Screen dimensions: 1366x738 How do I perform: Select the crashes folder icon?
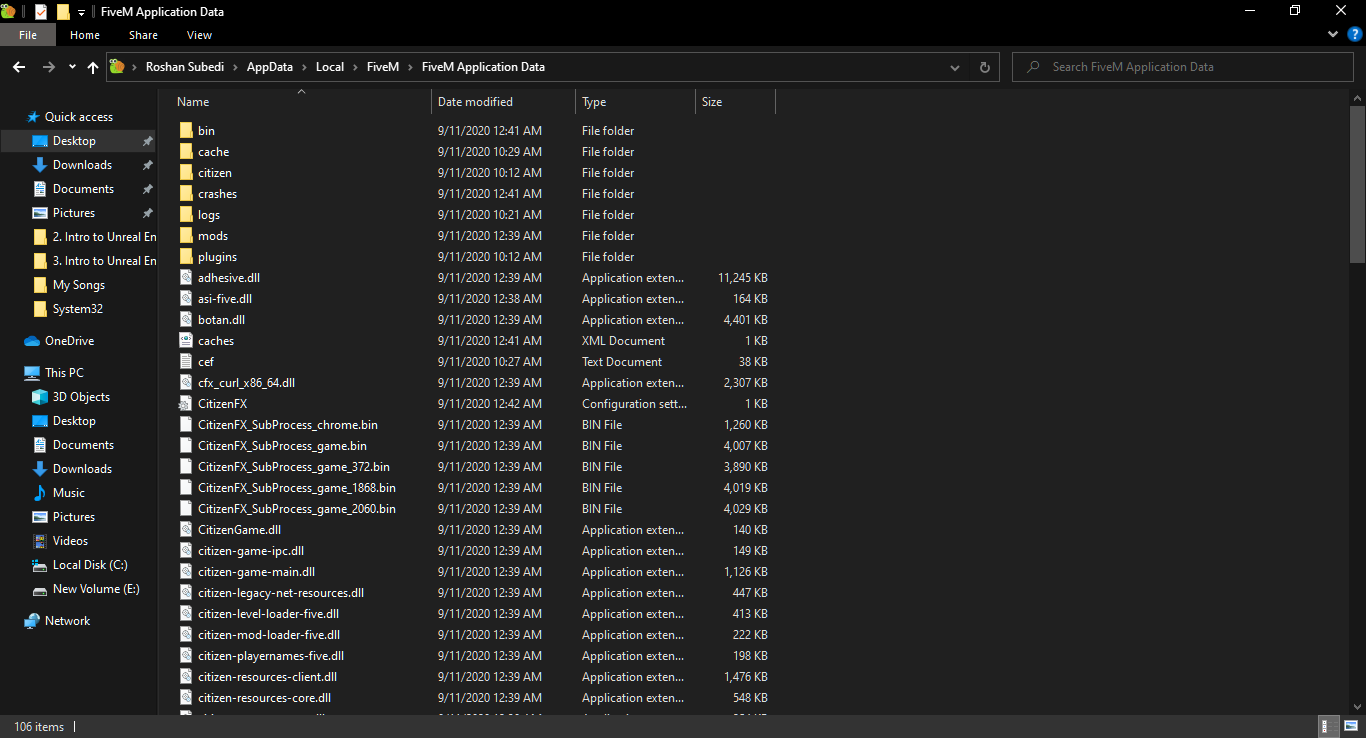(x=186, y=194)
